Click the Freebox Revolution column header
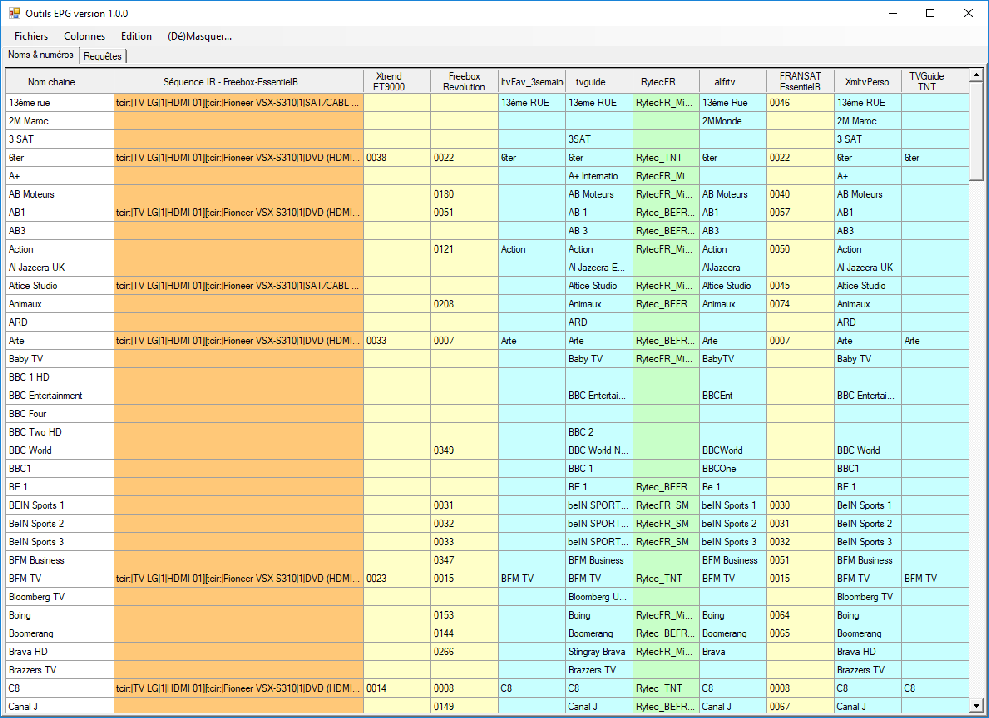 point(464,81)
